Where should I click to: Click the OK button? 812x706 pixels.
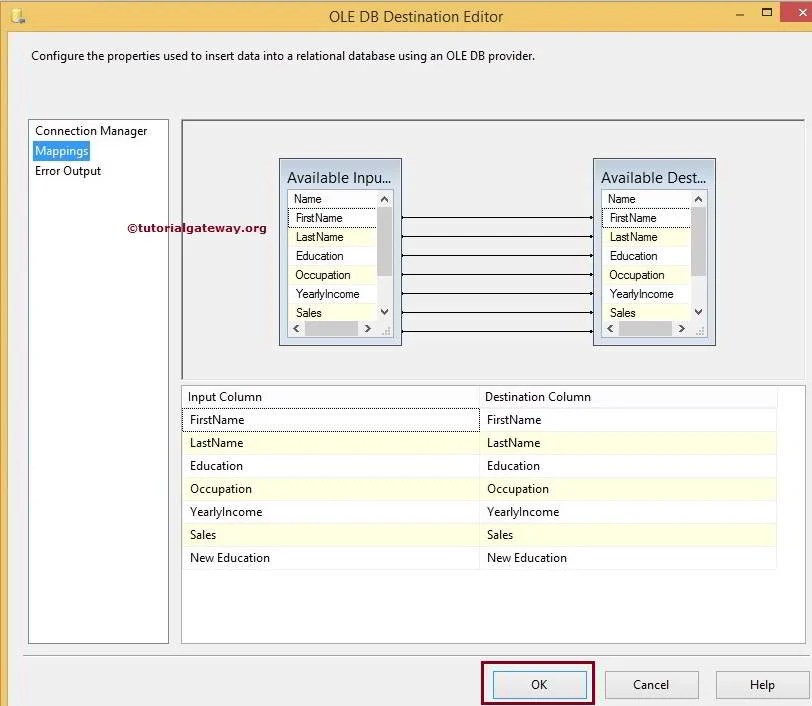pyautogui.click(x=538, y=684)
